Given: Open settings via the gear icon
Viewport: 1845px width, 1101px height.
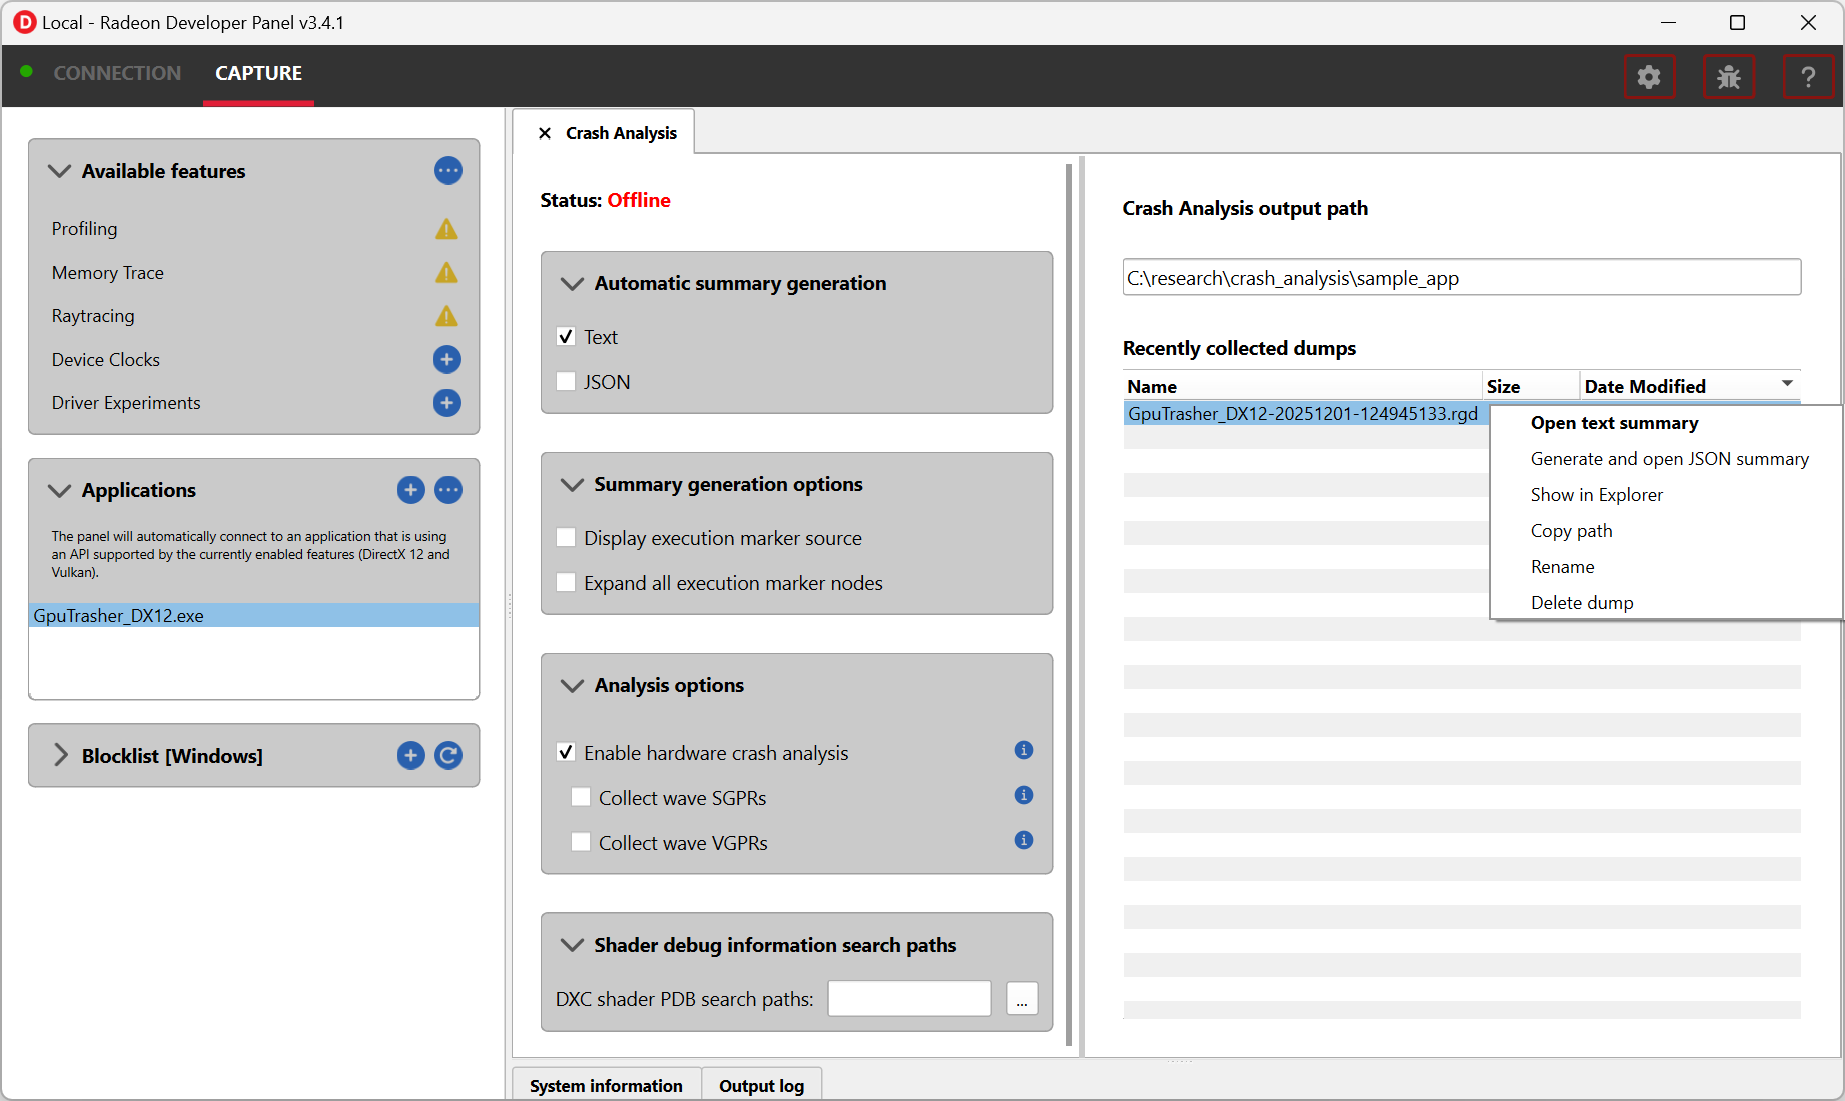Looking at the screenshot, I should pyautogui.click(x=1648, y=77).
